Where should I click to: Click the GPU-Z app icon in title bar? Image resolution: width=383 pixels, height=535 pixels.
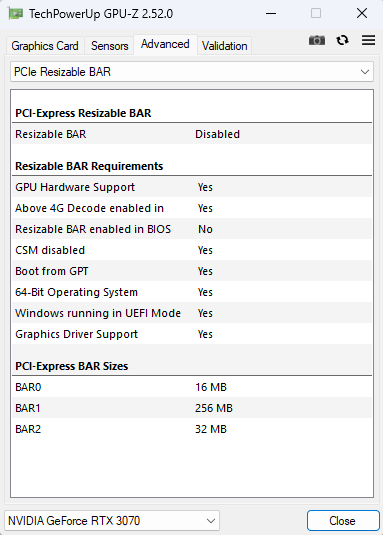(x=15, y=14)
